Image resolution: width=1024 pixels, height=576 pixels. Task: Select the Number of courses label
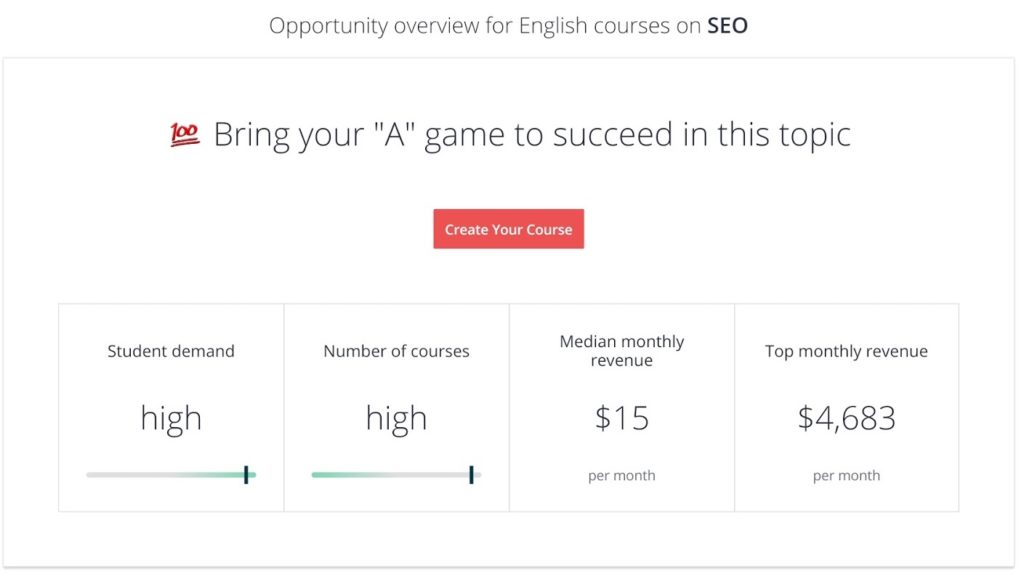(x=396, y=351)
